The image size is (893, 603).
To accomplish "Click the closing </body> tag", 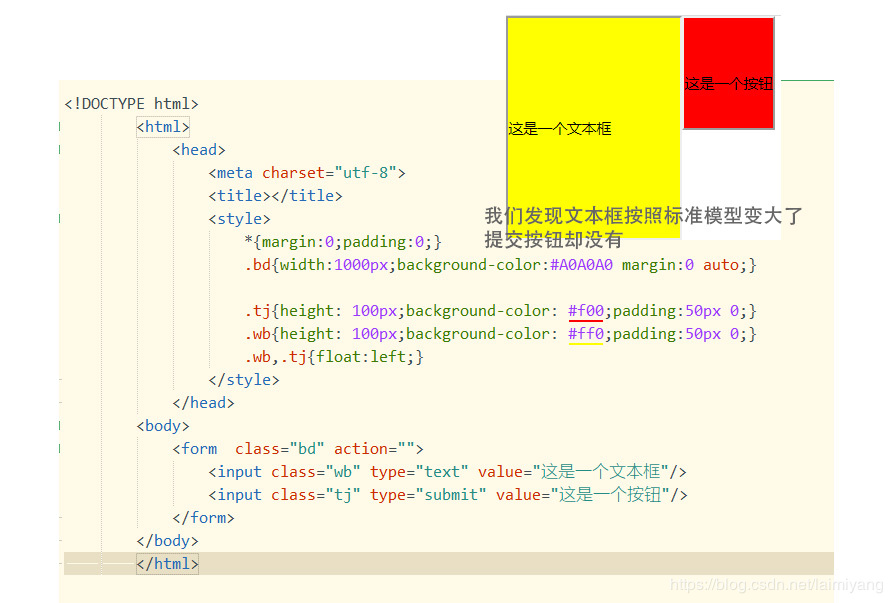I will pyautogui.click(x=167, y=541).
